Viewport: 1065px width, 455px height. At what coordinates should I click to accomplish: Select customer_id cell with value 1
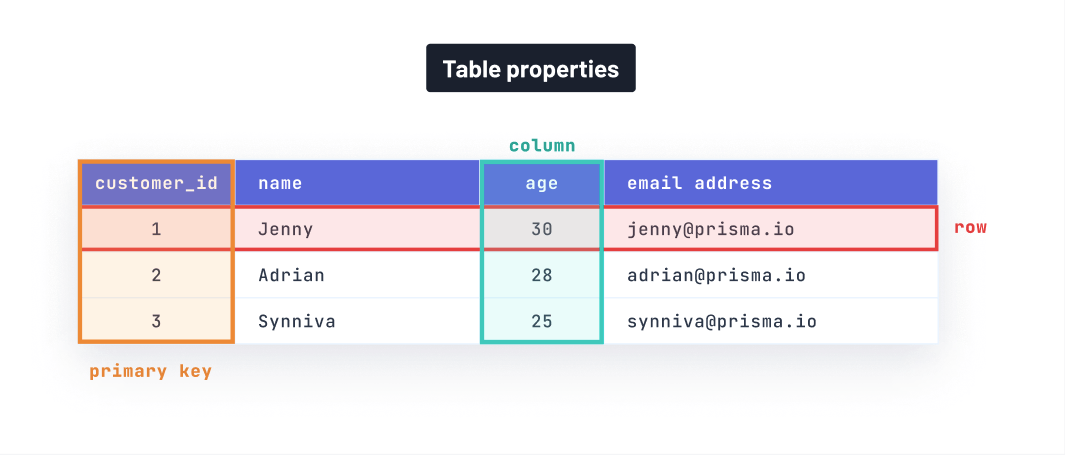coord(156,229)
